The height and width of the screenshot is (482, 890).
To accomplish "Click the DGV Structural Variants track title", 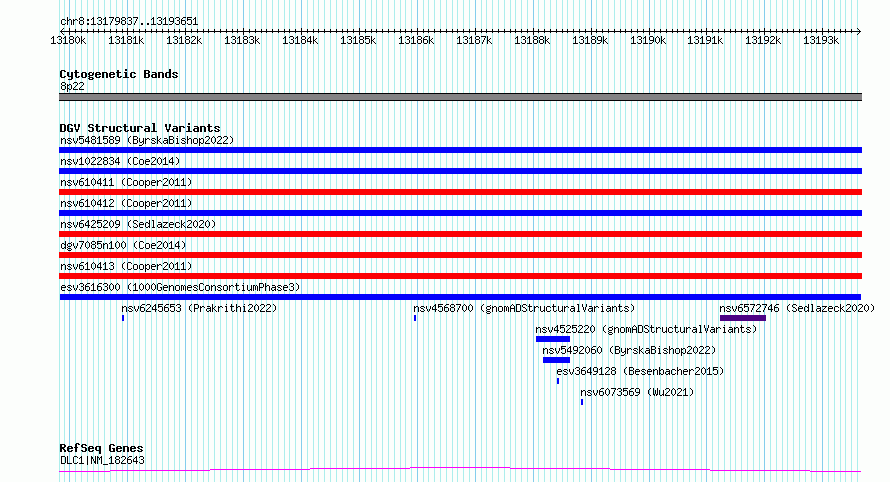I will point(140,128).
